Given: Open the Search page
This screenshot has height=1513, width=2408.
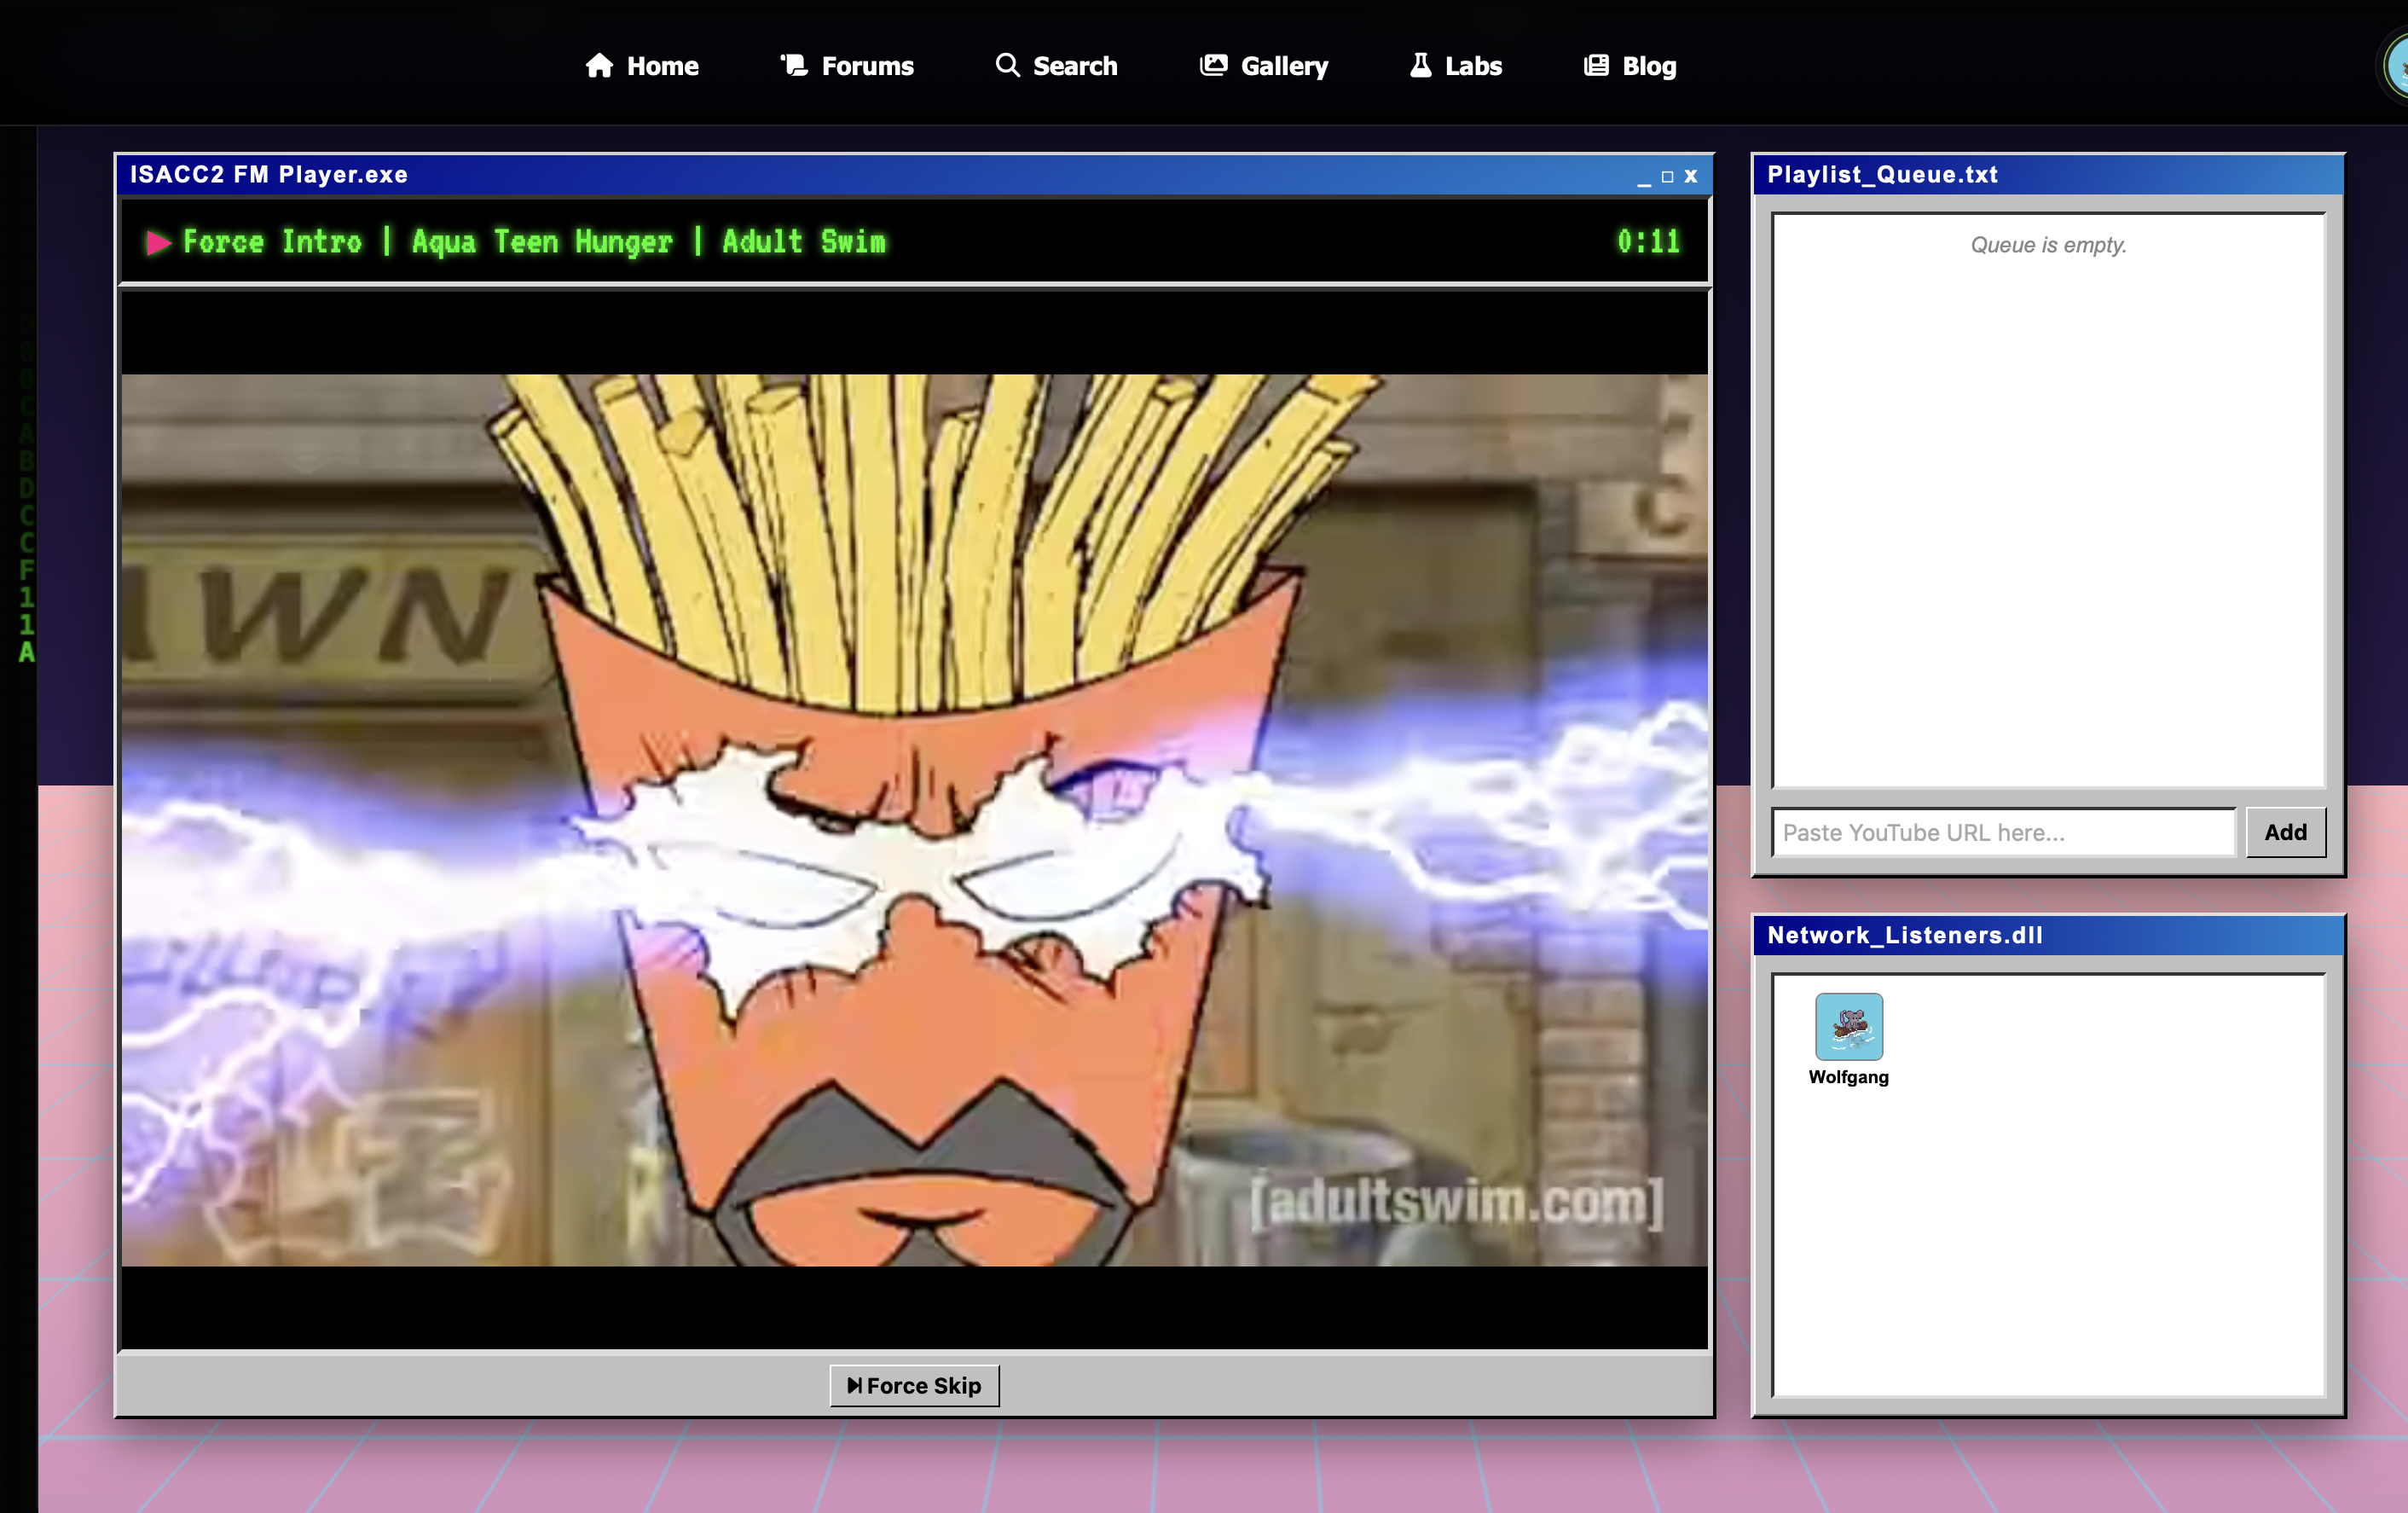Looking at the screenshot, I should (1056, 66).
